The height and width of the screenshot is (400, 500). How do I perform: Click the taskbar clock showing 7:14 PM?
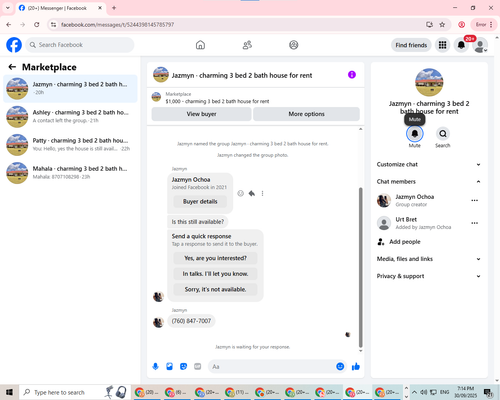coord(466,392)
